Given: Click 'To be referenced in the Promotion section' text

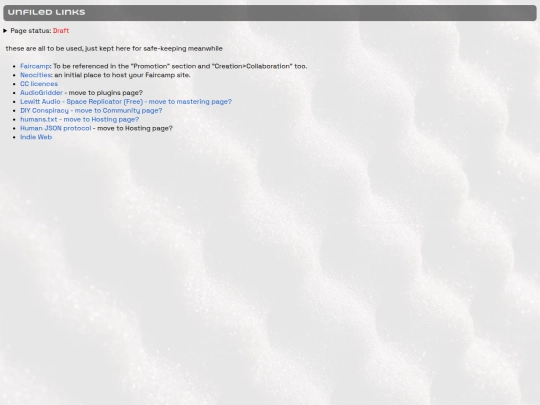Looking at the screenshot, I should tap(180, 66).
